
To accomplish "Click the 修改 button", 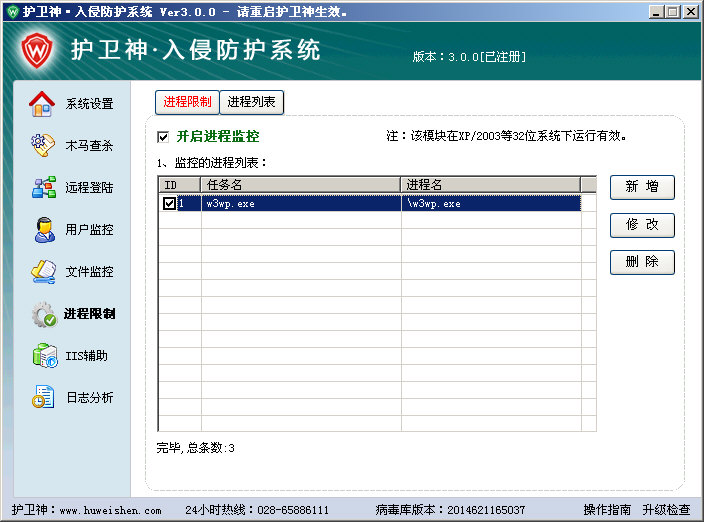I will click(642, 225).
